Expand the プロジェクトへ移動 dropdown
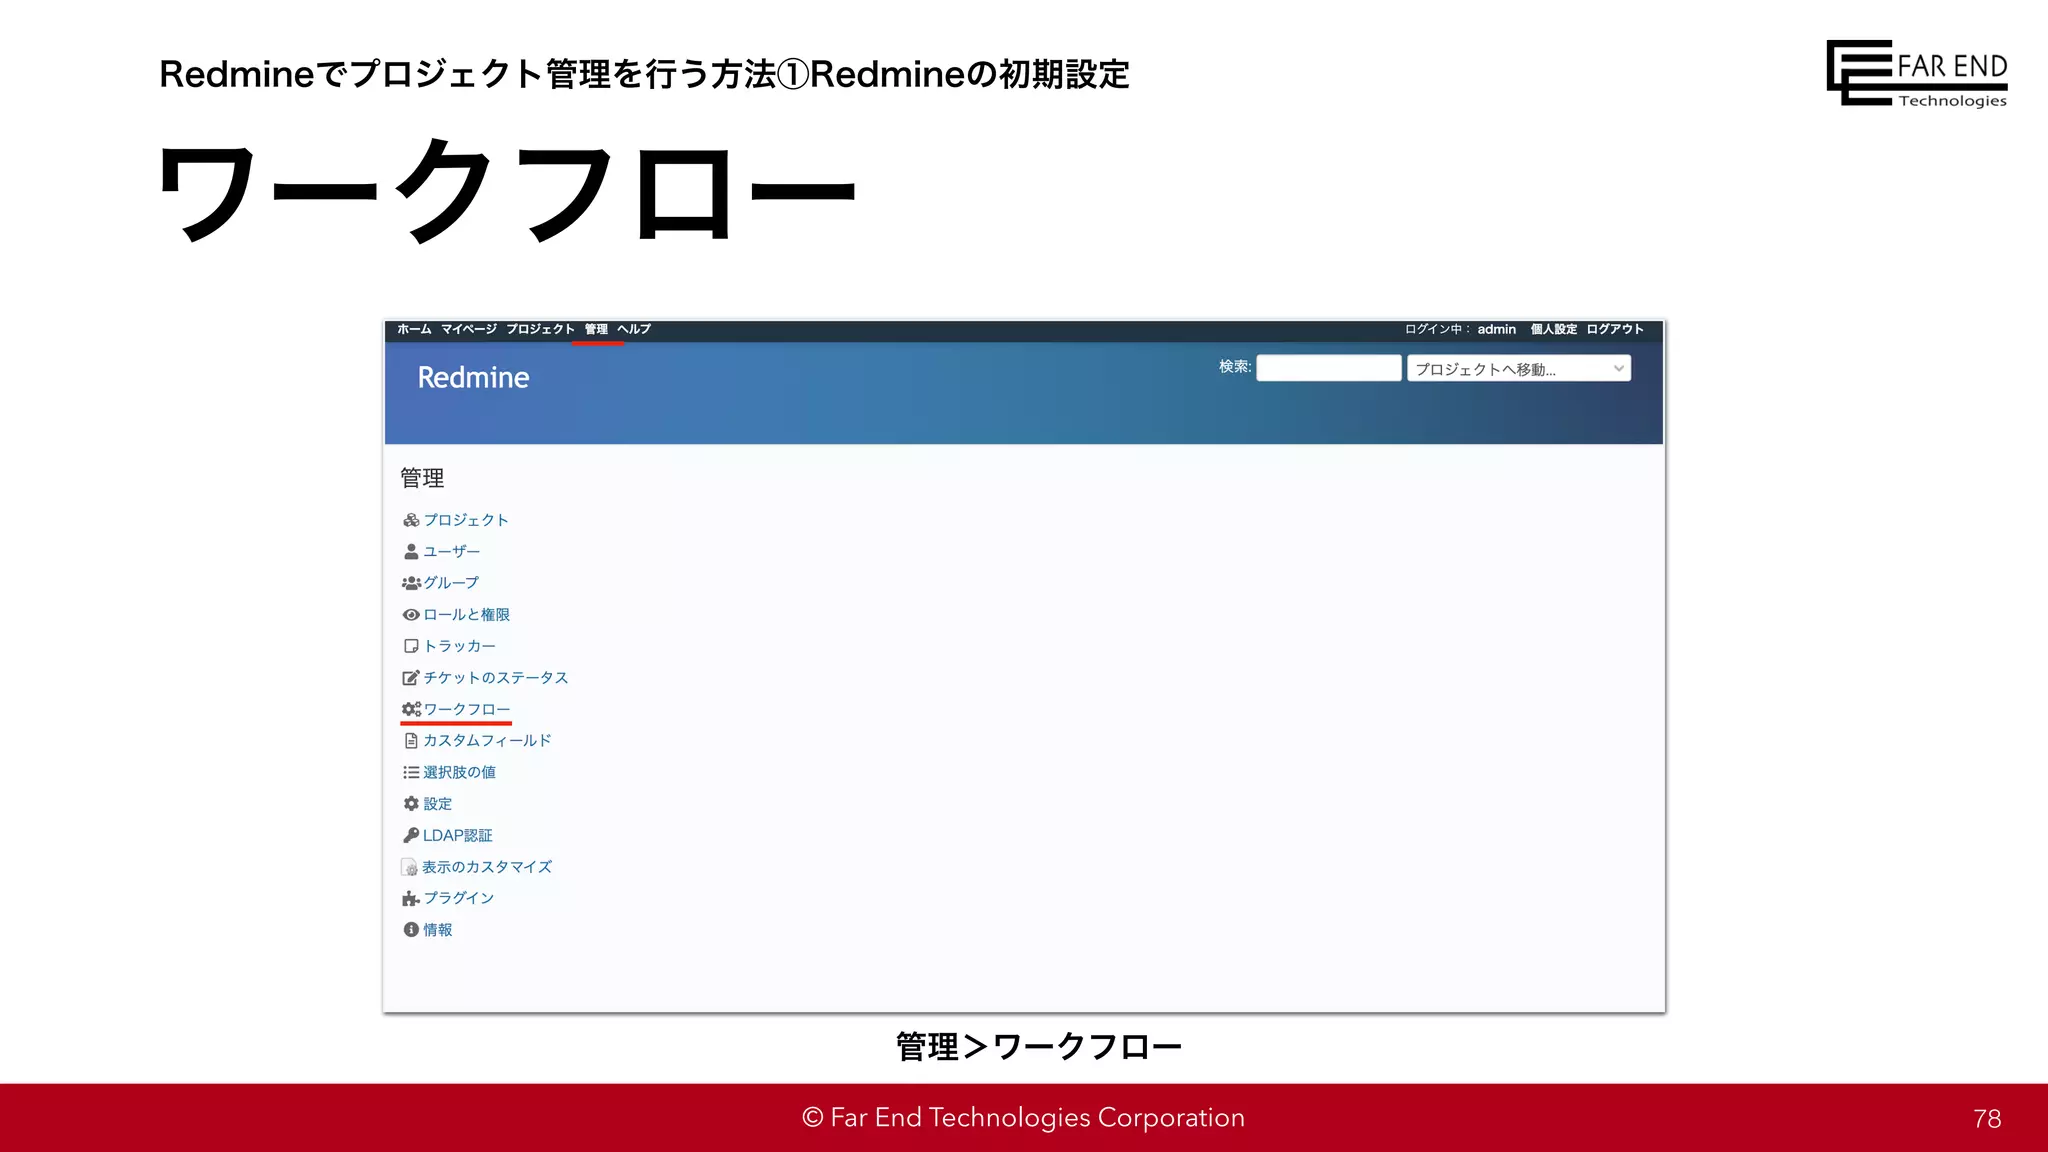The height and width of the screenshot is (1152, 2048). point(1518,368)
